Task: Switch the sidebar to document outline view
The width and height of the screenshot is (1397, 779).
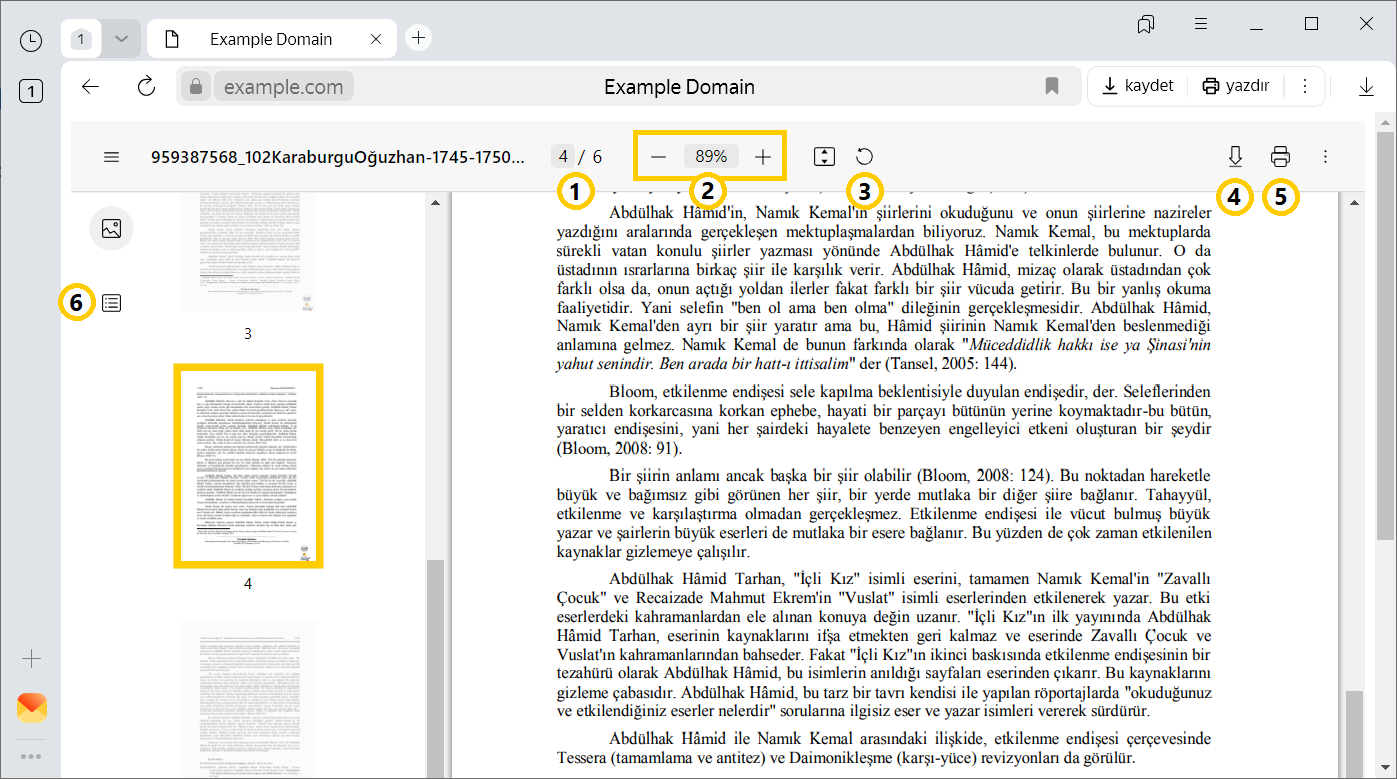Action: 111,302
